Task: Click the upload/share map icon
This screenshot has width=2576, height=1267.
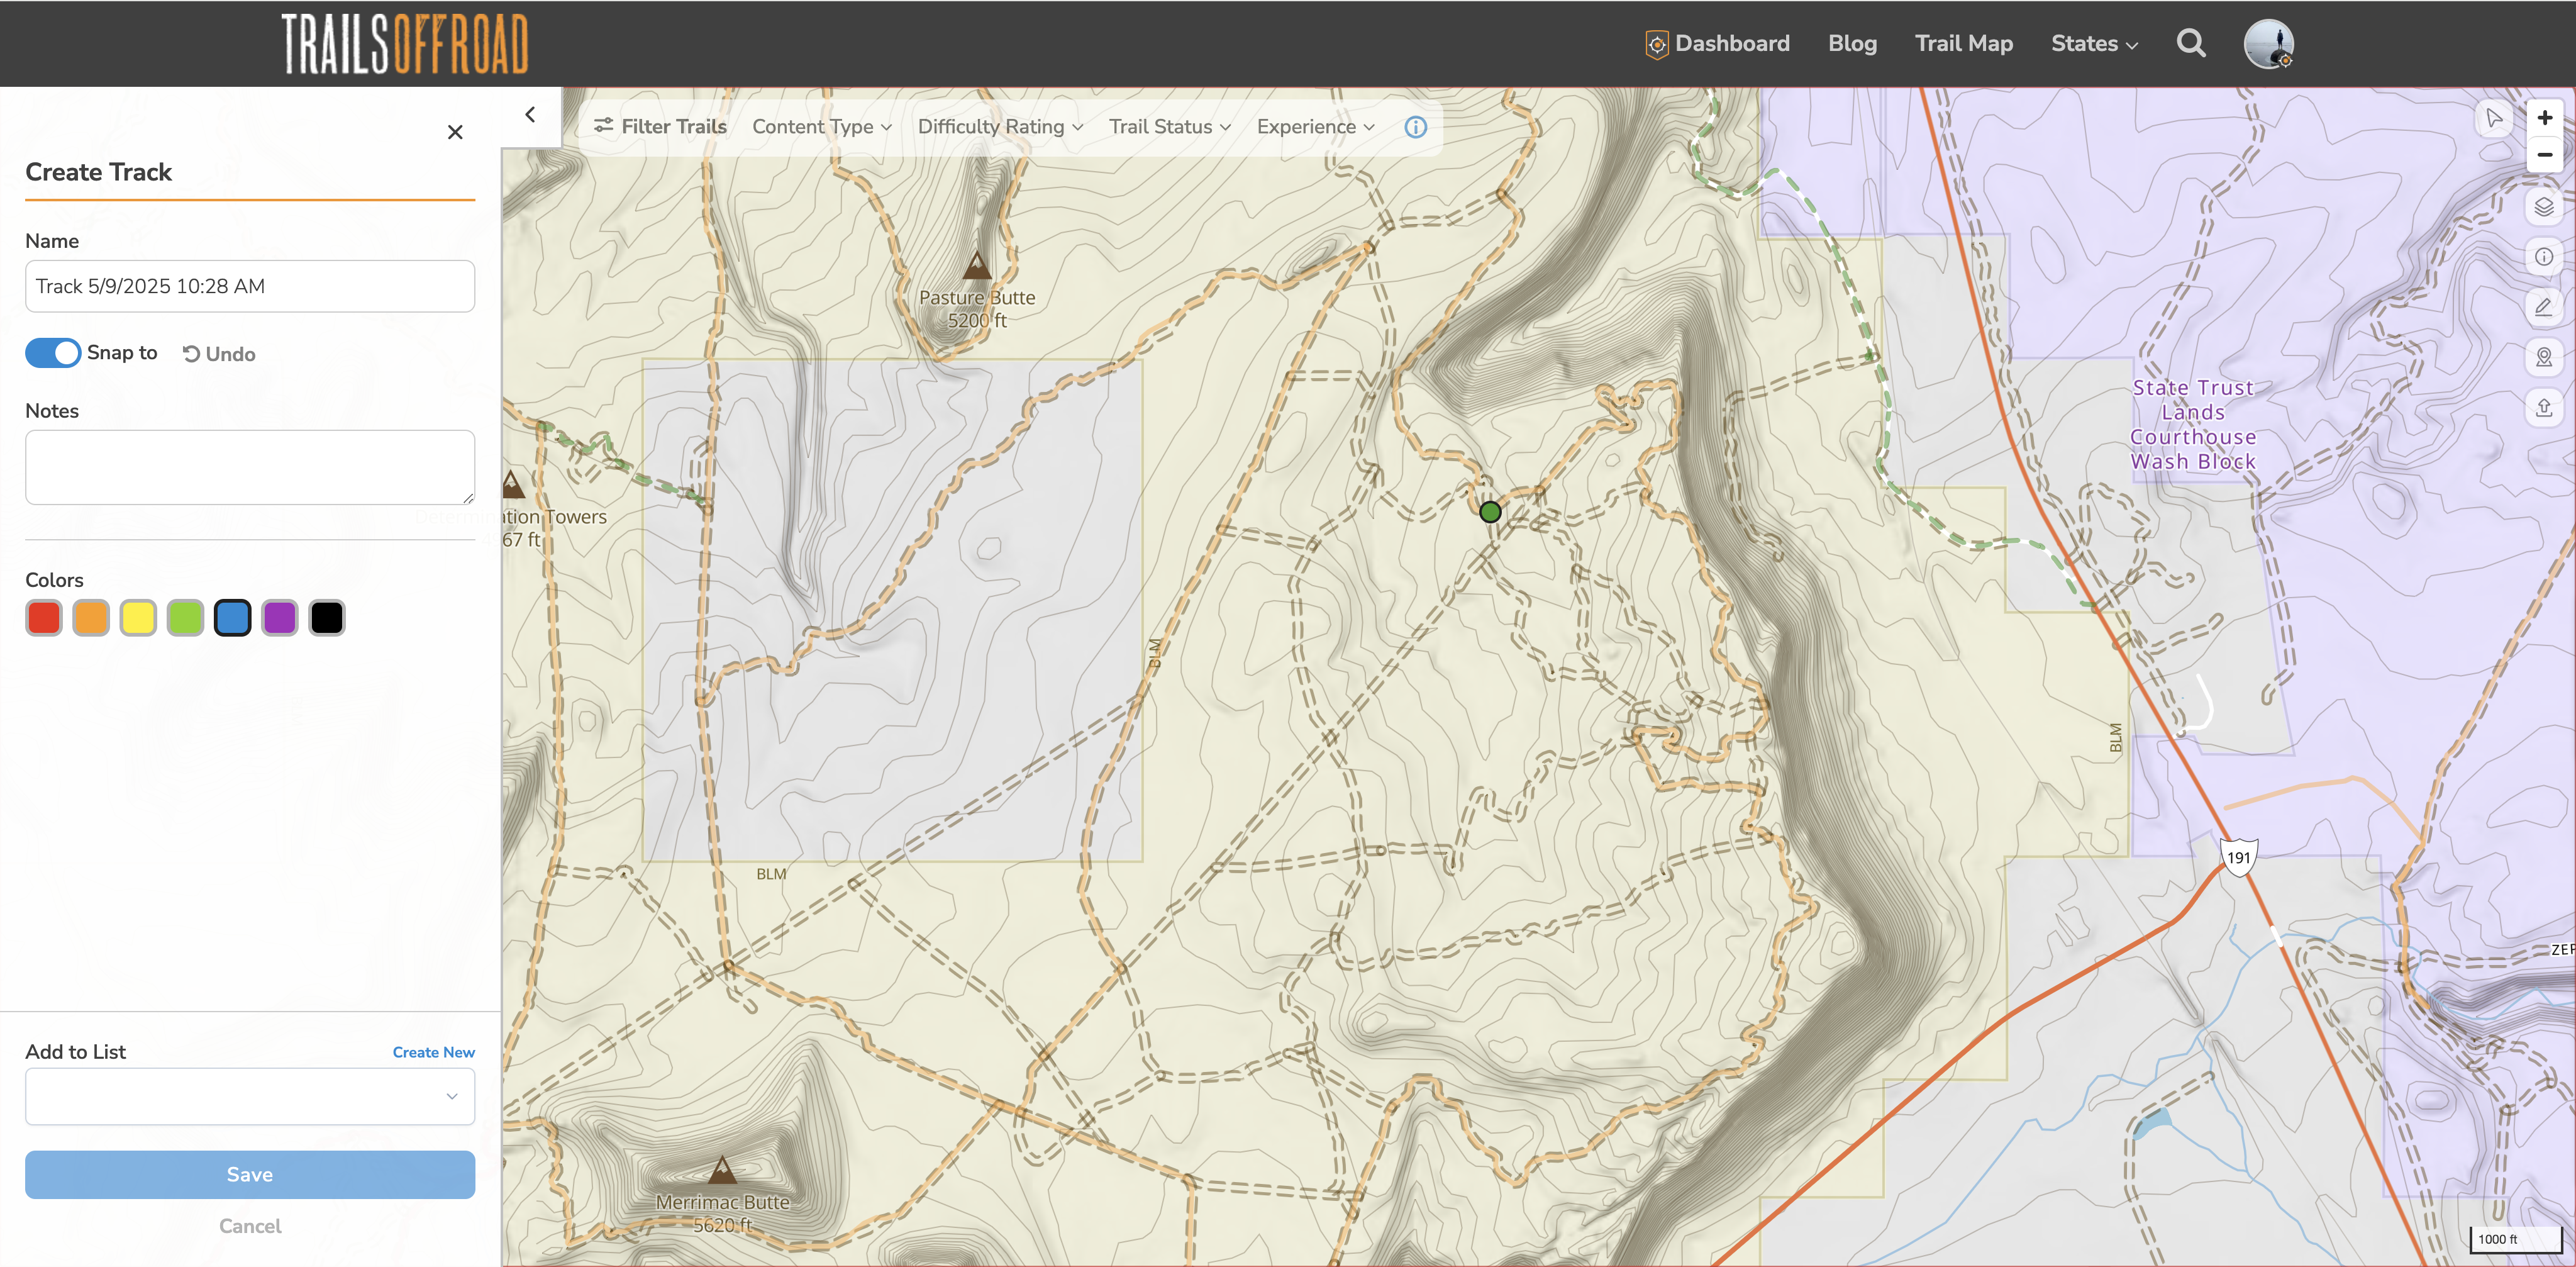Action: [2544, 407]
